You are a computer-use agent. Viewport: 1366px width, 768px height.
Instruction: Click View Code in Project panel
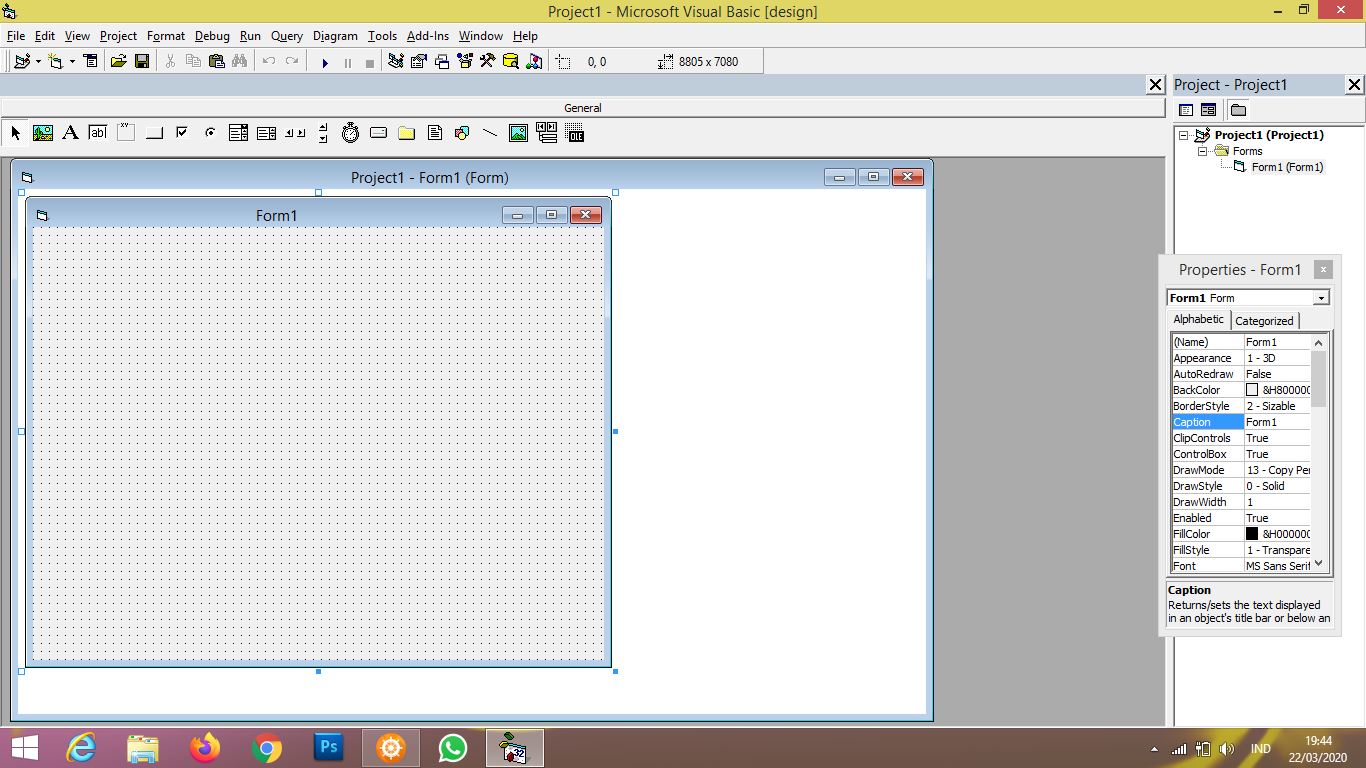coord(1186,110)
